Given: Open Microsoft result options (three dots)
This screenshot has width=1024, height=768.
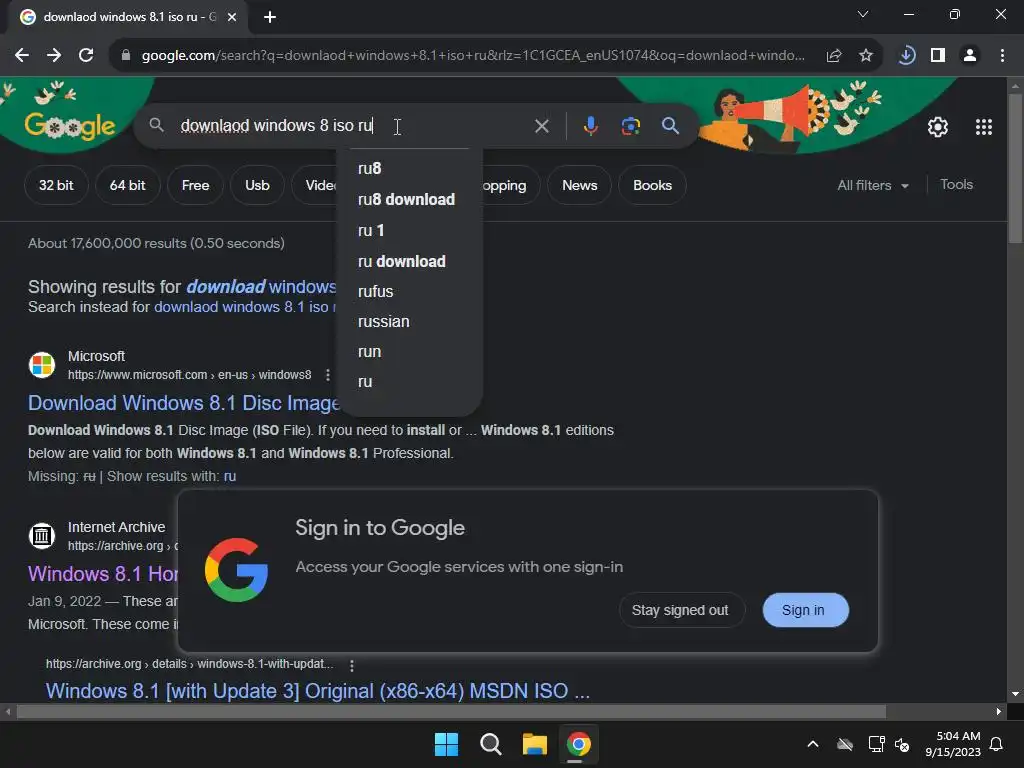Looking at the screenshot, I should 328,375.
